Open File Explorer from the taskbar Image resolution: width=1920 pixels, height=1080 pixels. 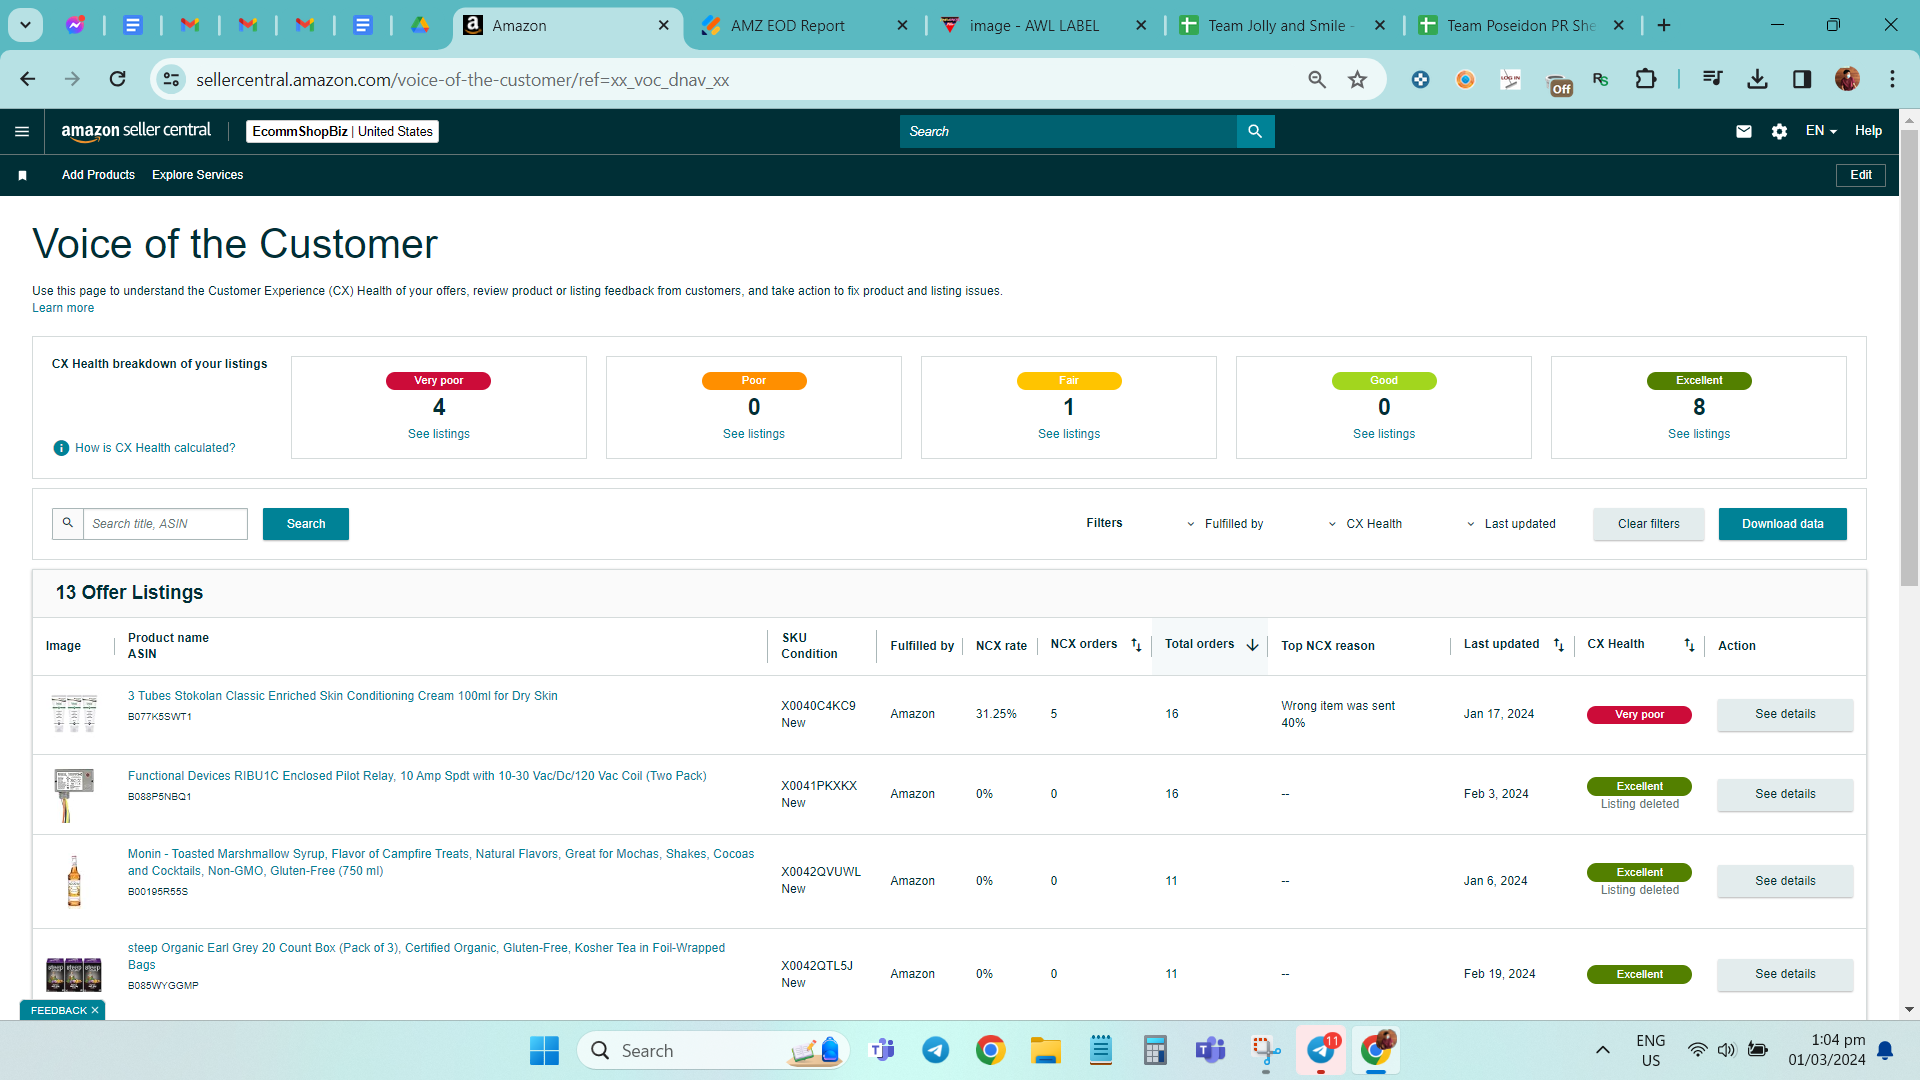(x=1046, y=1050)
